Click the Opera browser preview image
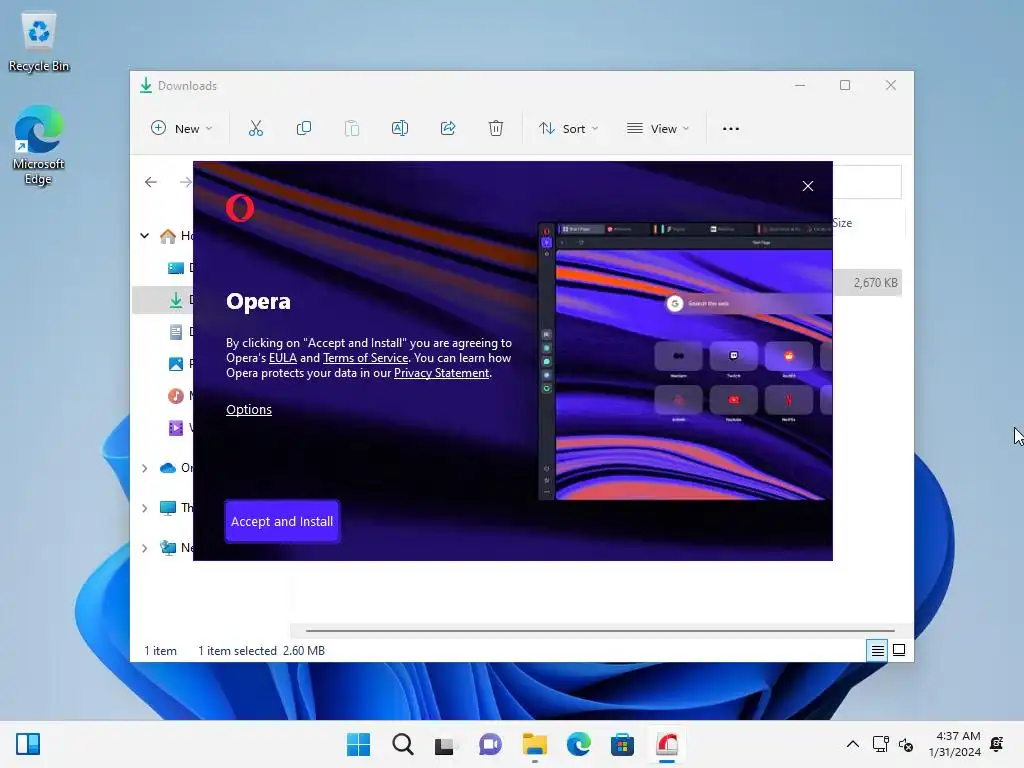This screenshot has width=1024, height=768. coord(685,361)
